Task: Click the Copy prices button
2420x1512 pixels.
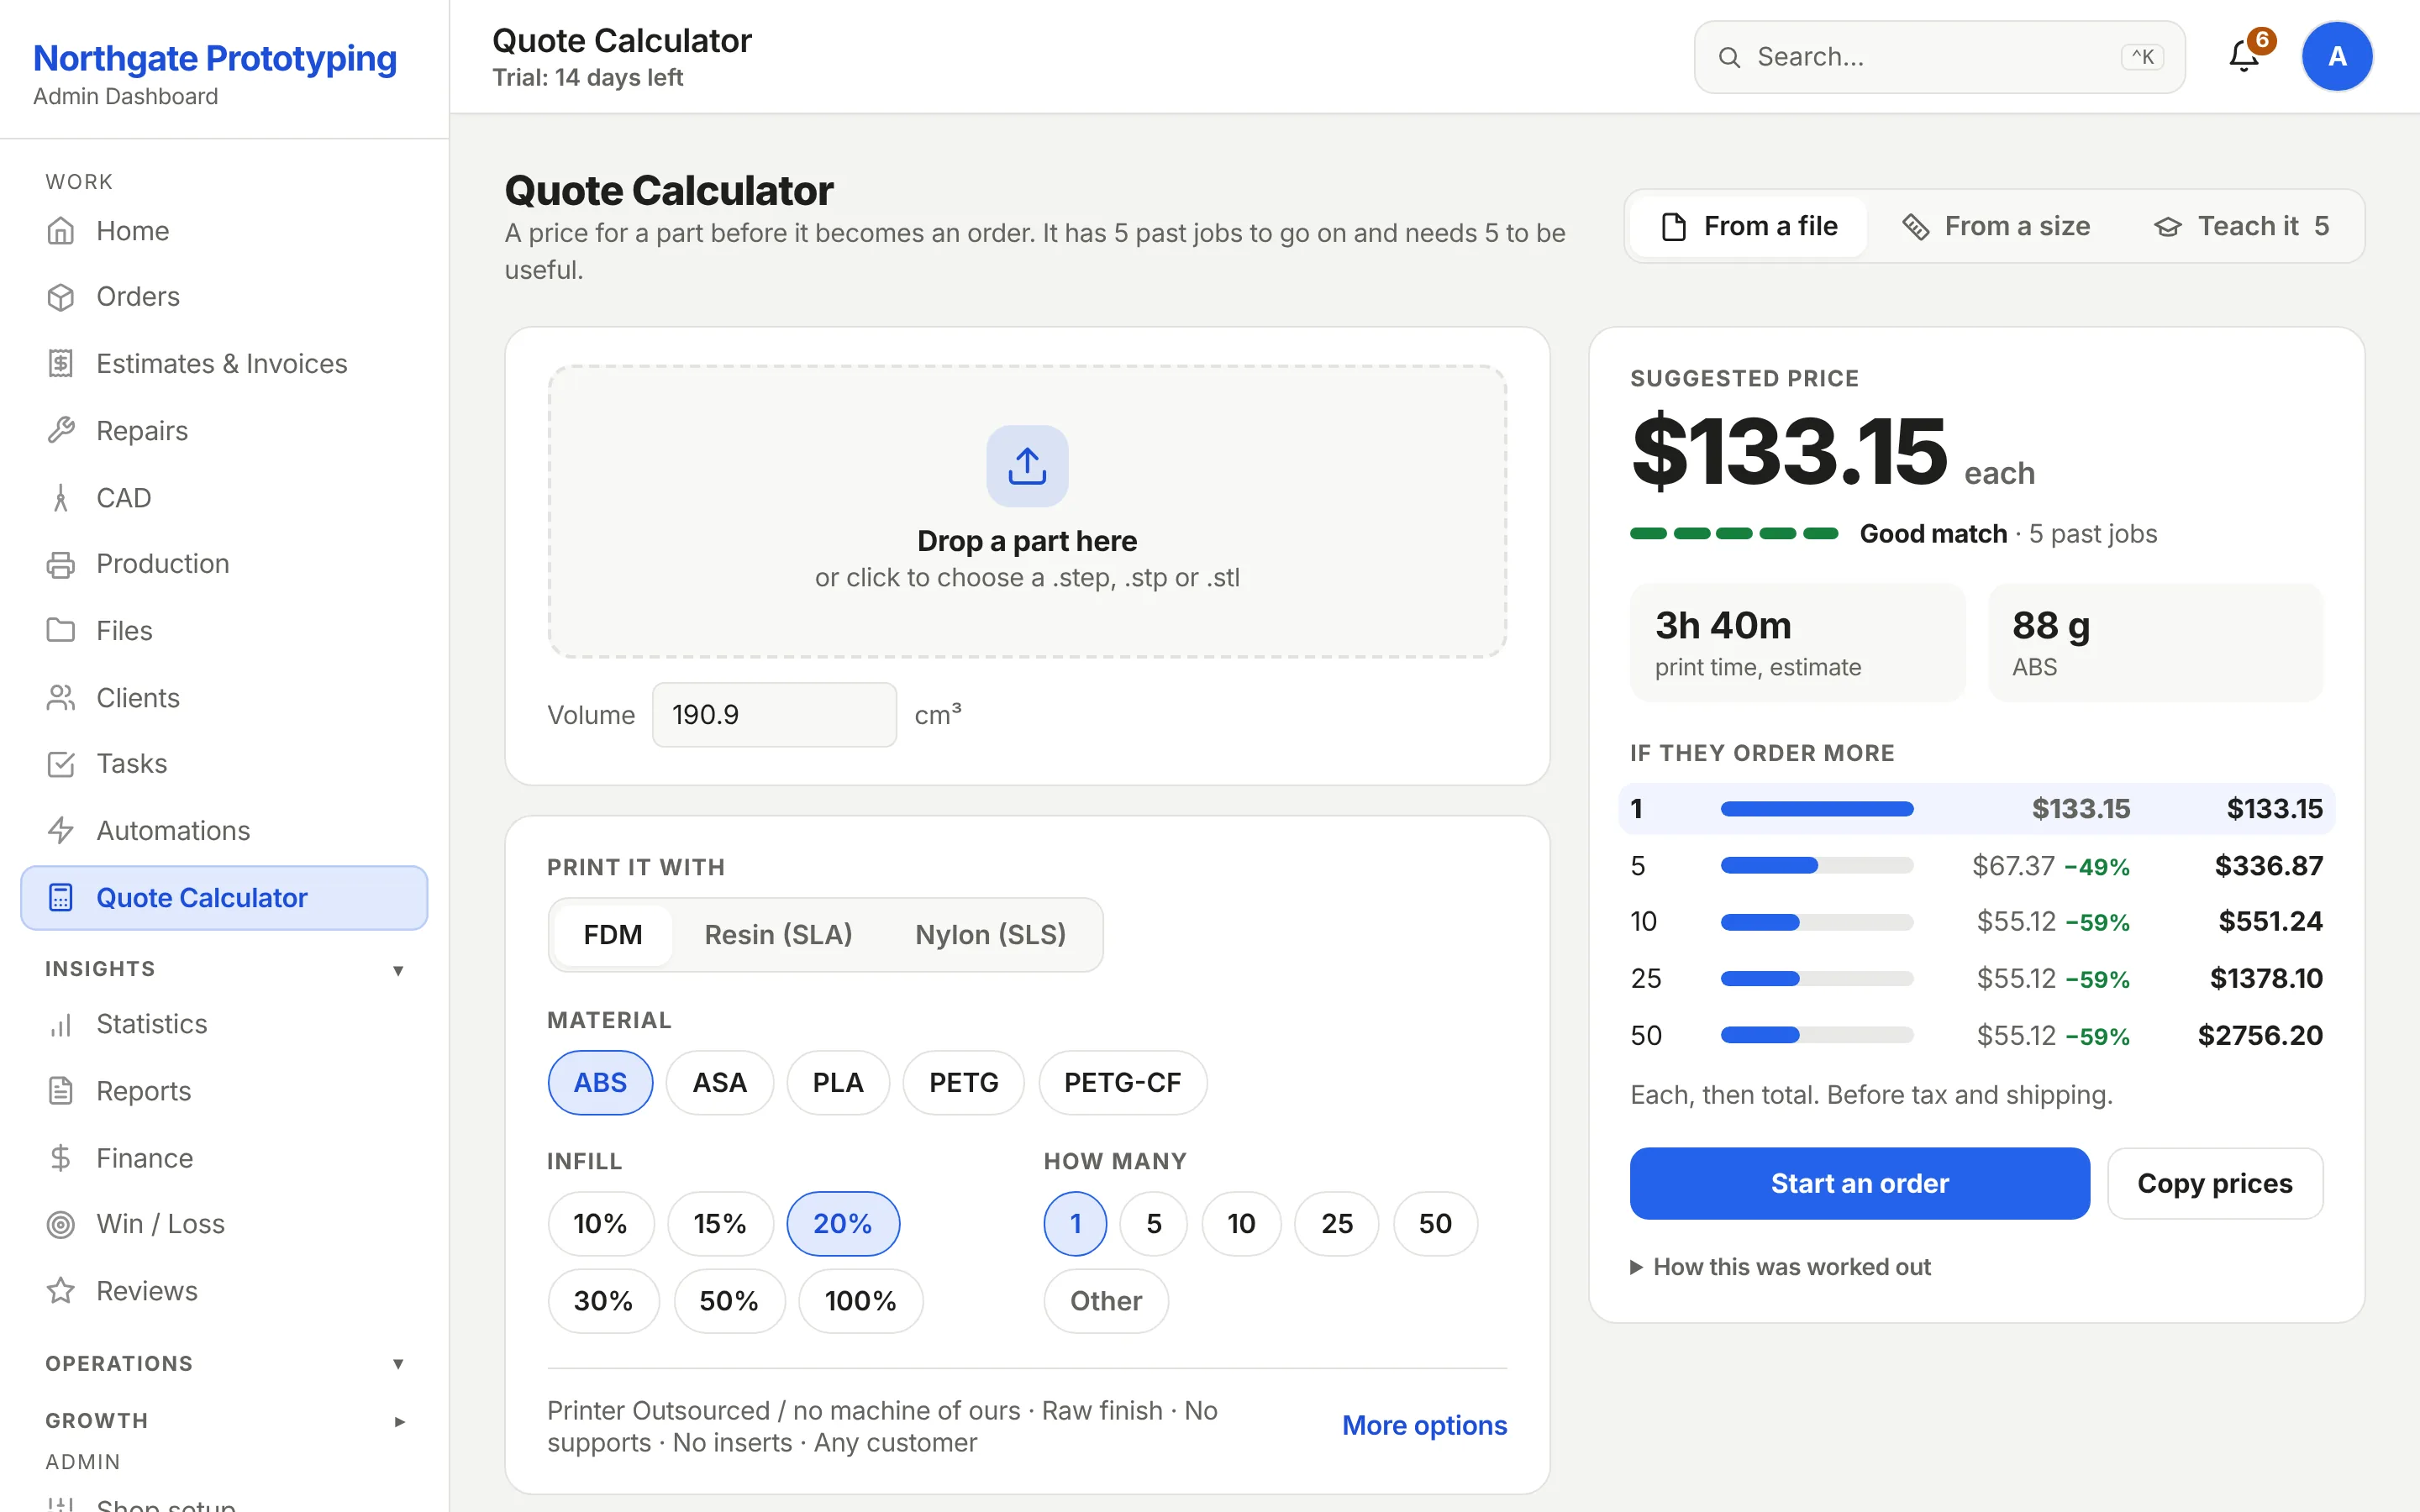Action: (x=2215, y=1184)
